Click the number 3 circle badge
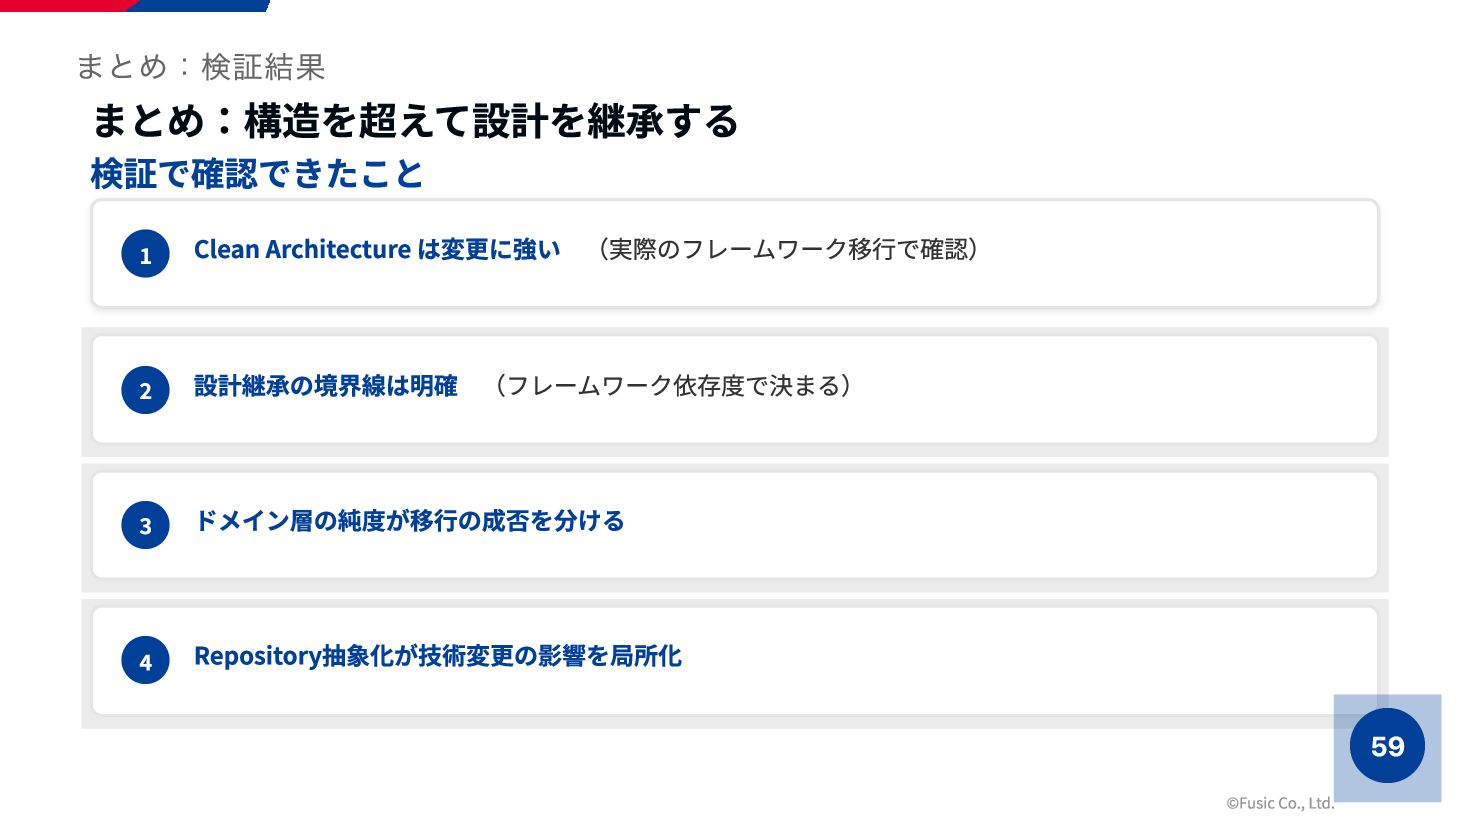 pyautogui.click(x=145, y=525)
